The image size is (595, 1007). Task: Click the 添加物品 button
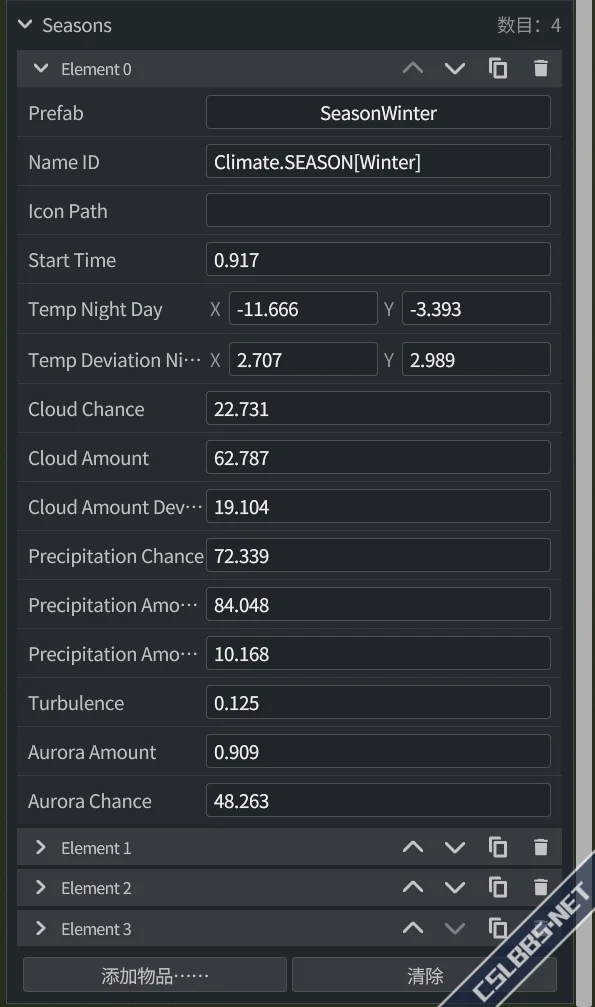[x=155, y=975]
